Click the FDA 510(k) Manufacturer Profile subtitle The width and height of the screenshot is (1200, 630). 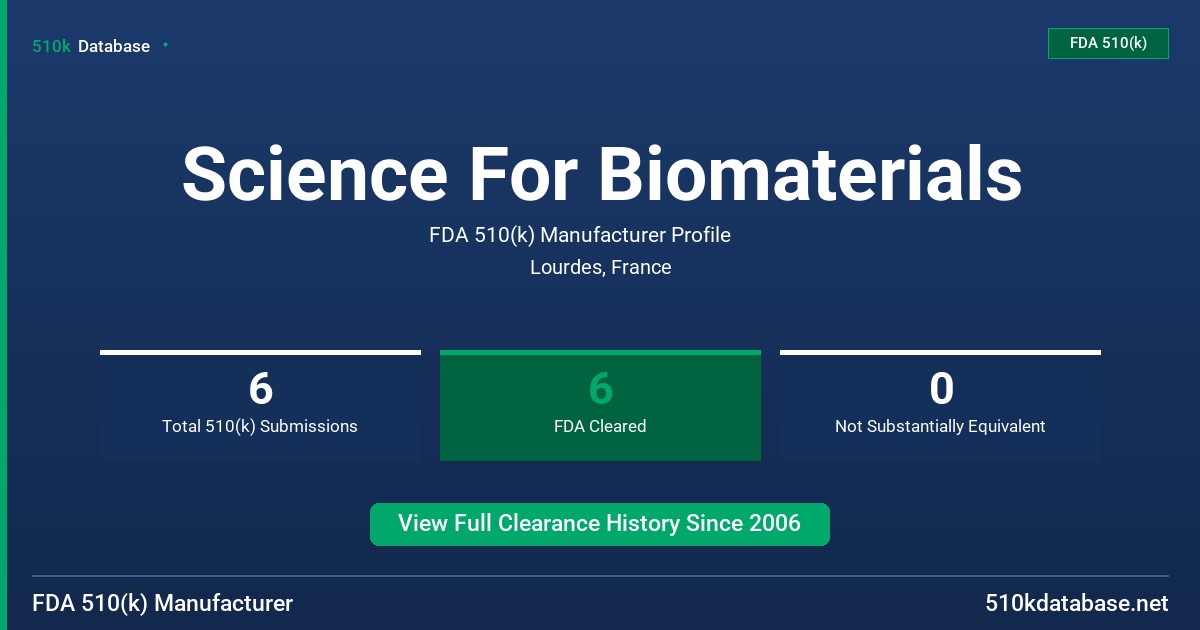click(580, 235)
